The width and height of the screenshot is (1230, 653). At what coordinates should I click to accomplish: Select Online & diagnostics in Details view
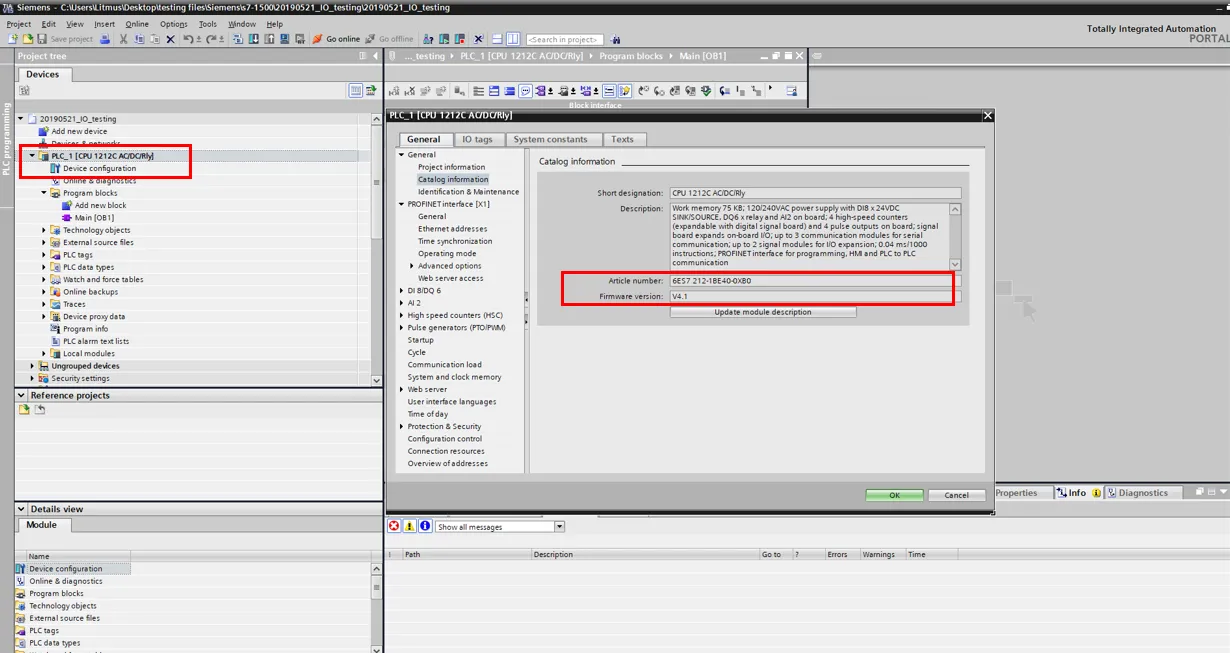point(65,581)
